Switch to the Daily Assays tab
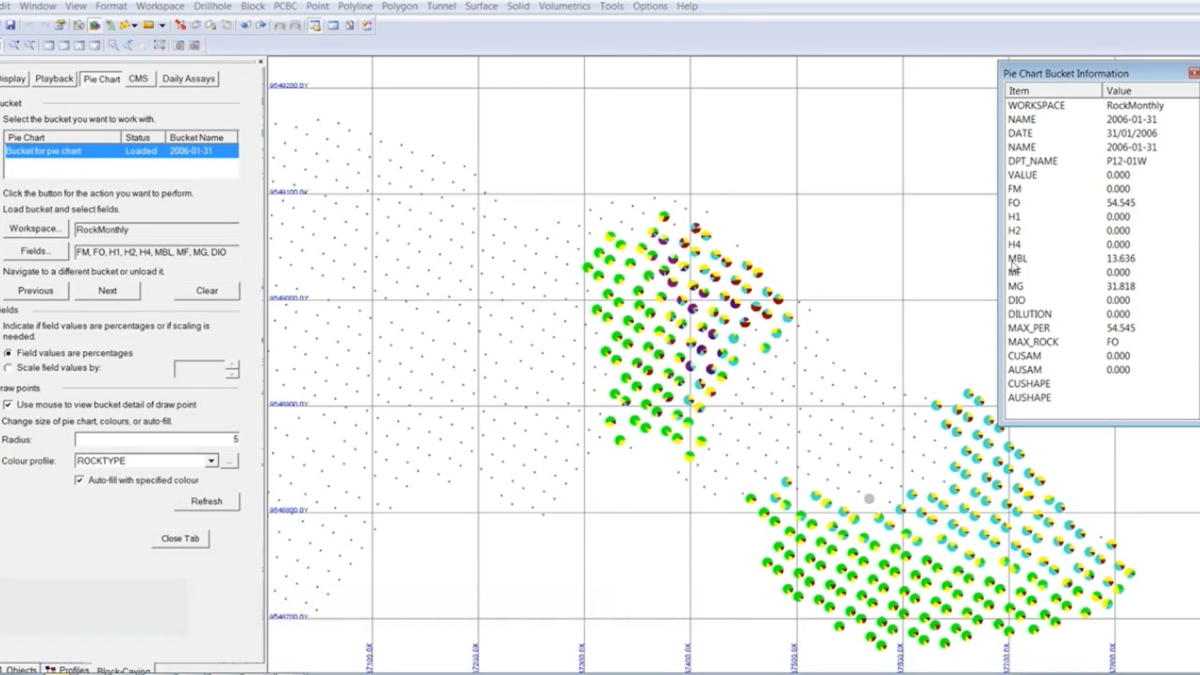The height and width of the screenshot is (675, 1200). pos(188,79)
